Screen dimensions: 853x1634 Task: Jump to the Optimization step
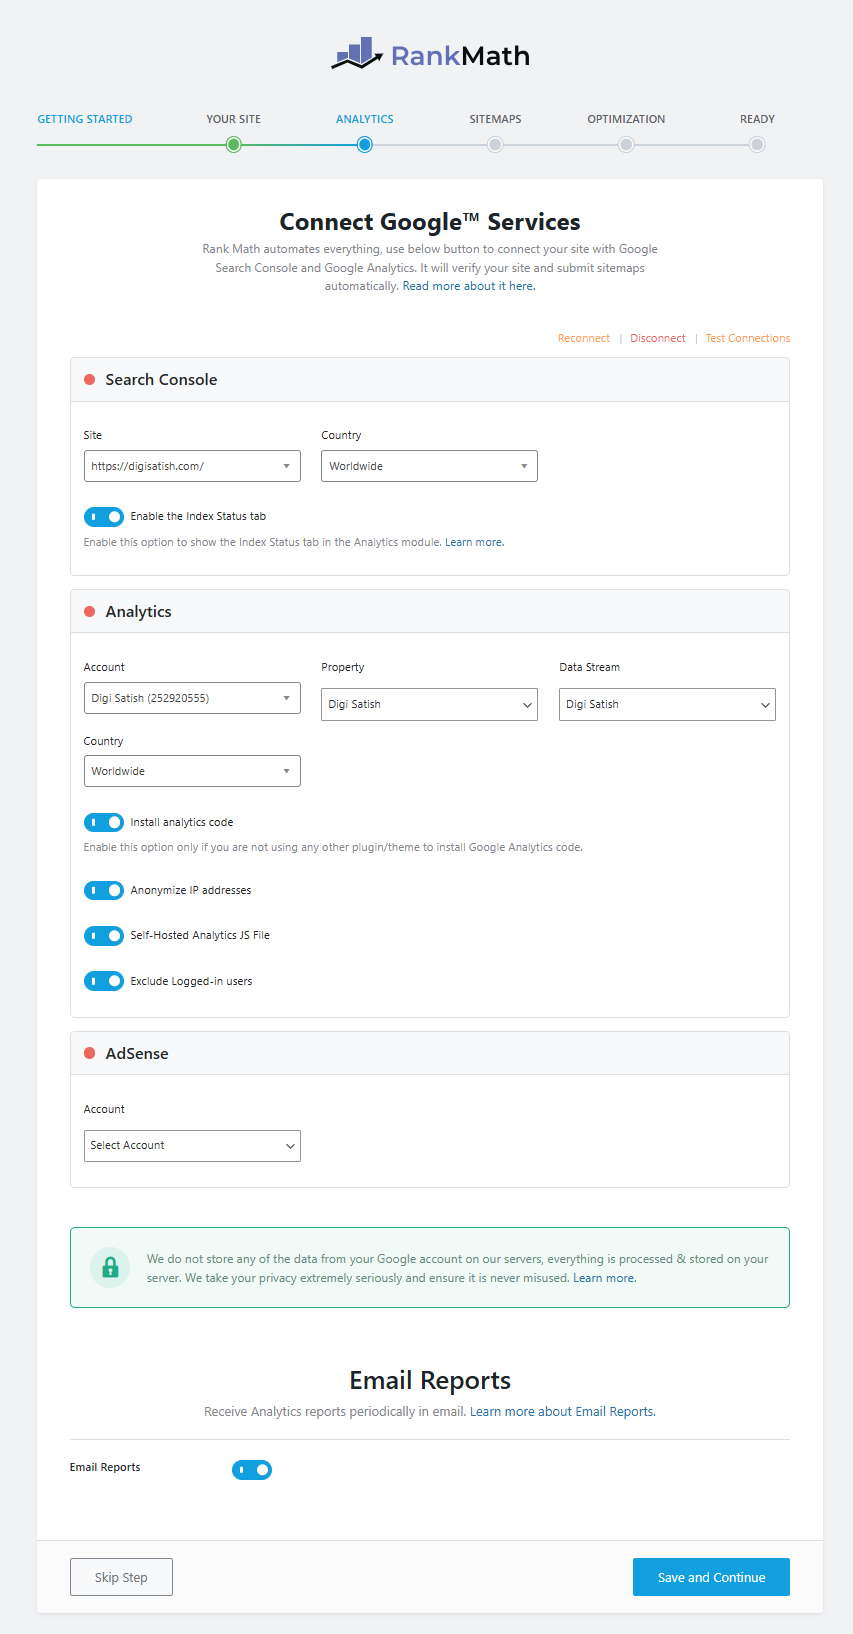click(x=626, y=119)
